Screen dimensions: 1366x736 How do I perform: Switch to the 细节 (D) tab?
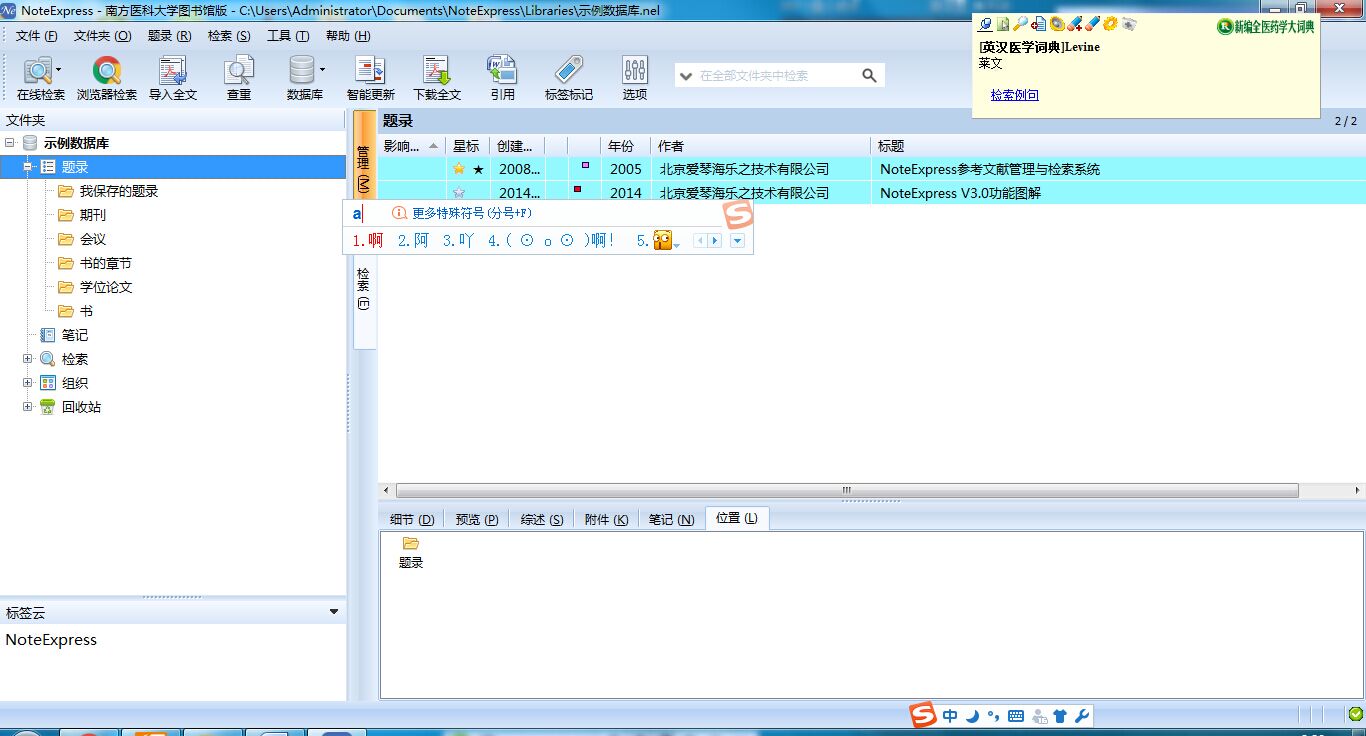click(x=412, y=519)
